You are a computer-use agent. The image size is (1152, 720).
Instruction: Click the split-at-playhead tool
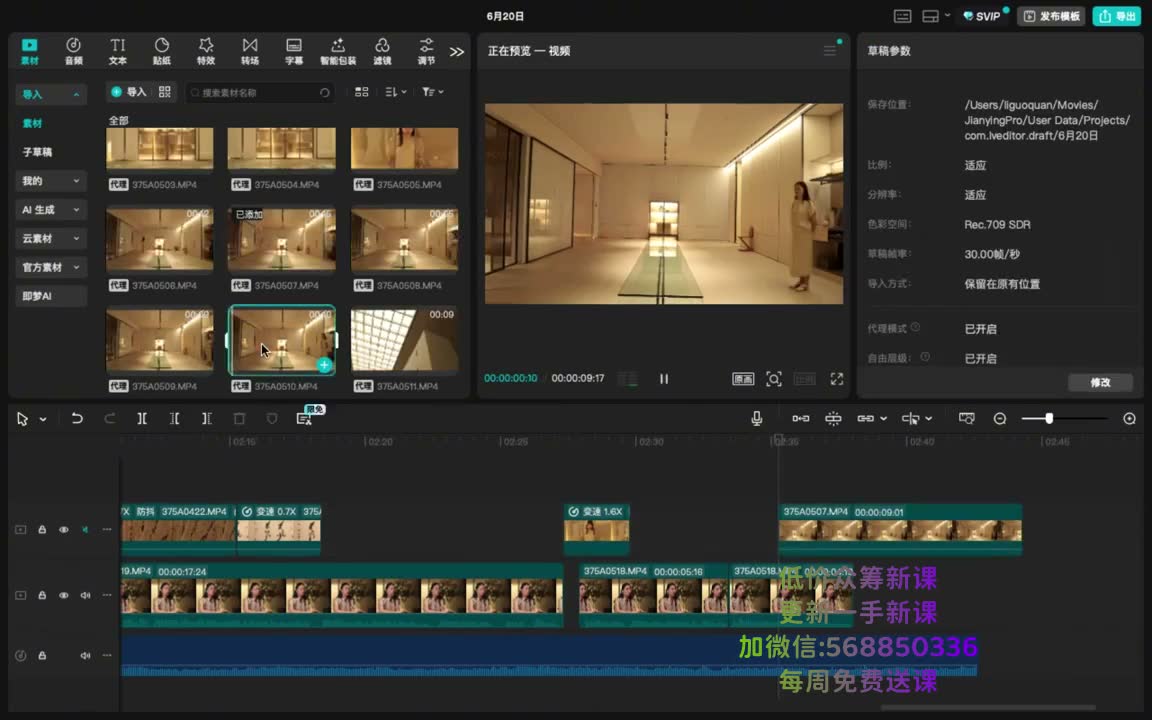coord(142,418)
